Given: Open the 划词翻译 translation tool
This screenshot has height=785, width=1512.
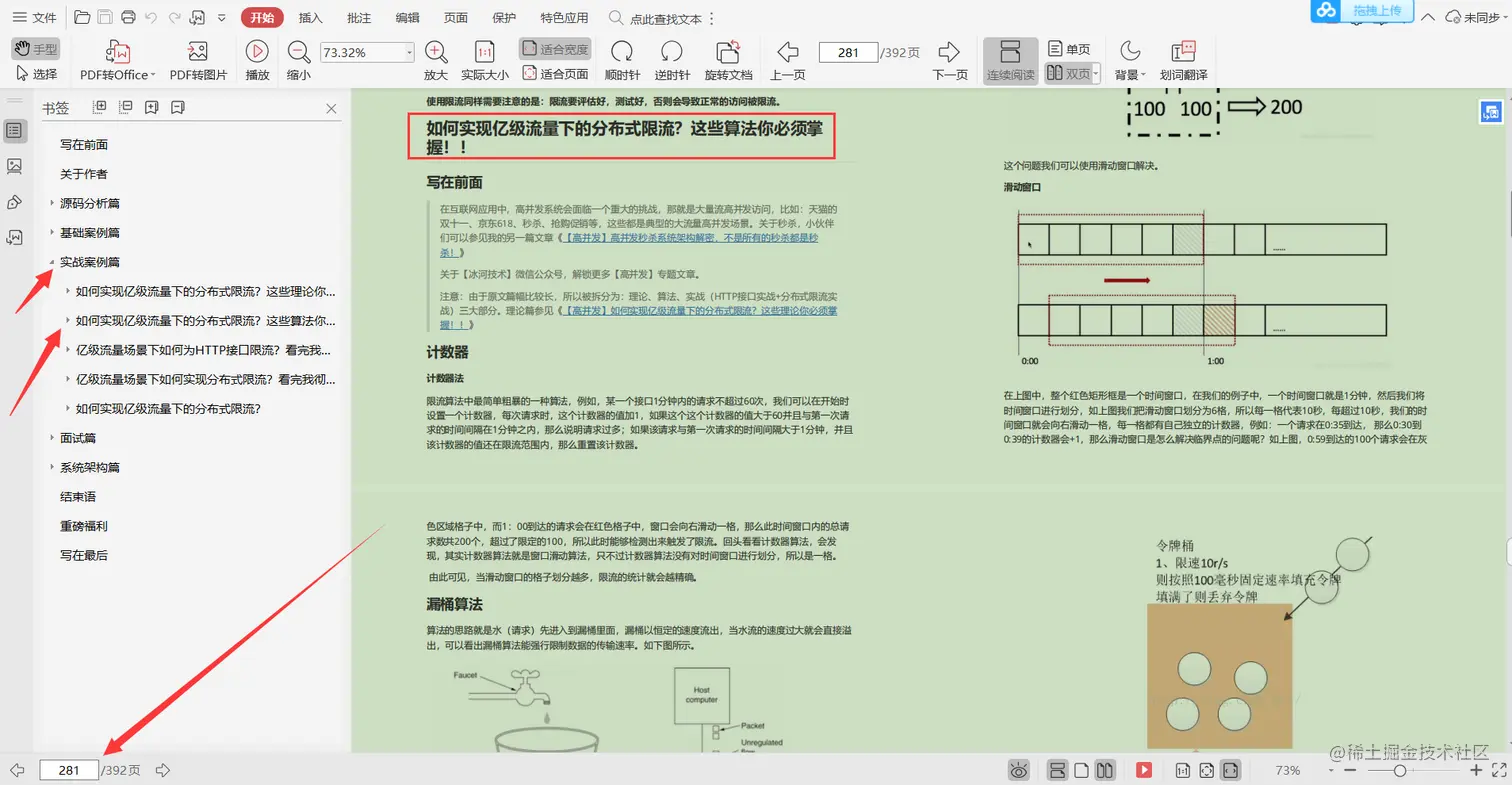Looking at the screenshot, I should [x=1183, y=61].
